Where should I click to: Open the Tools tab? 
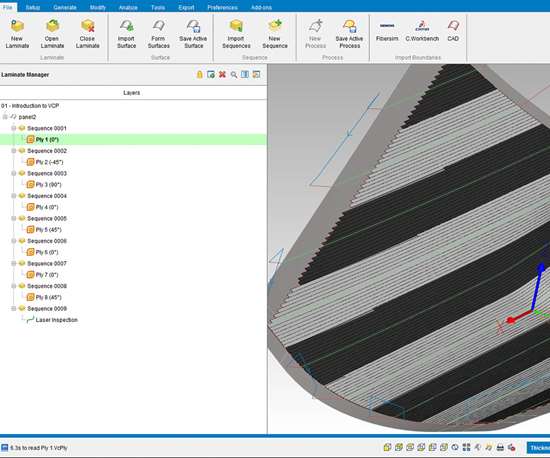click(x=158, y=7)
